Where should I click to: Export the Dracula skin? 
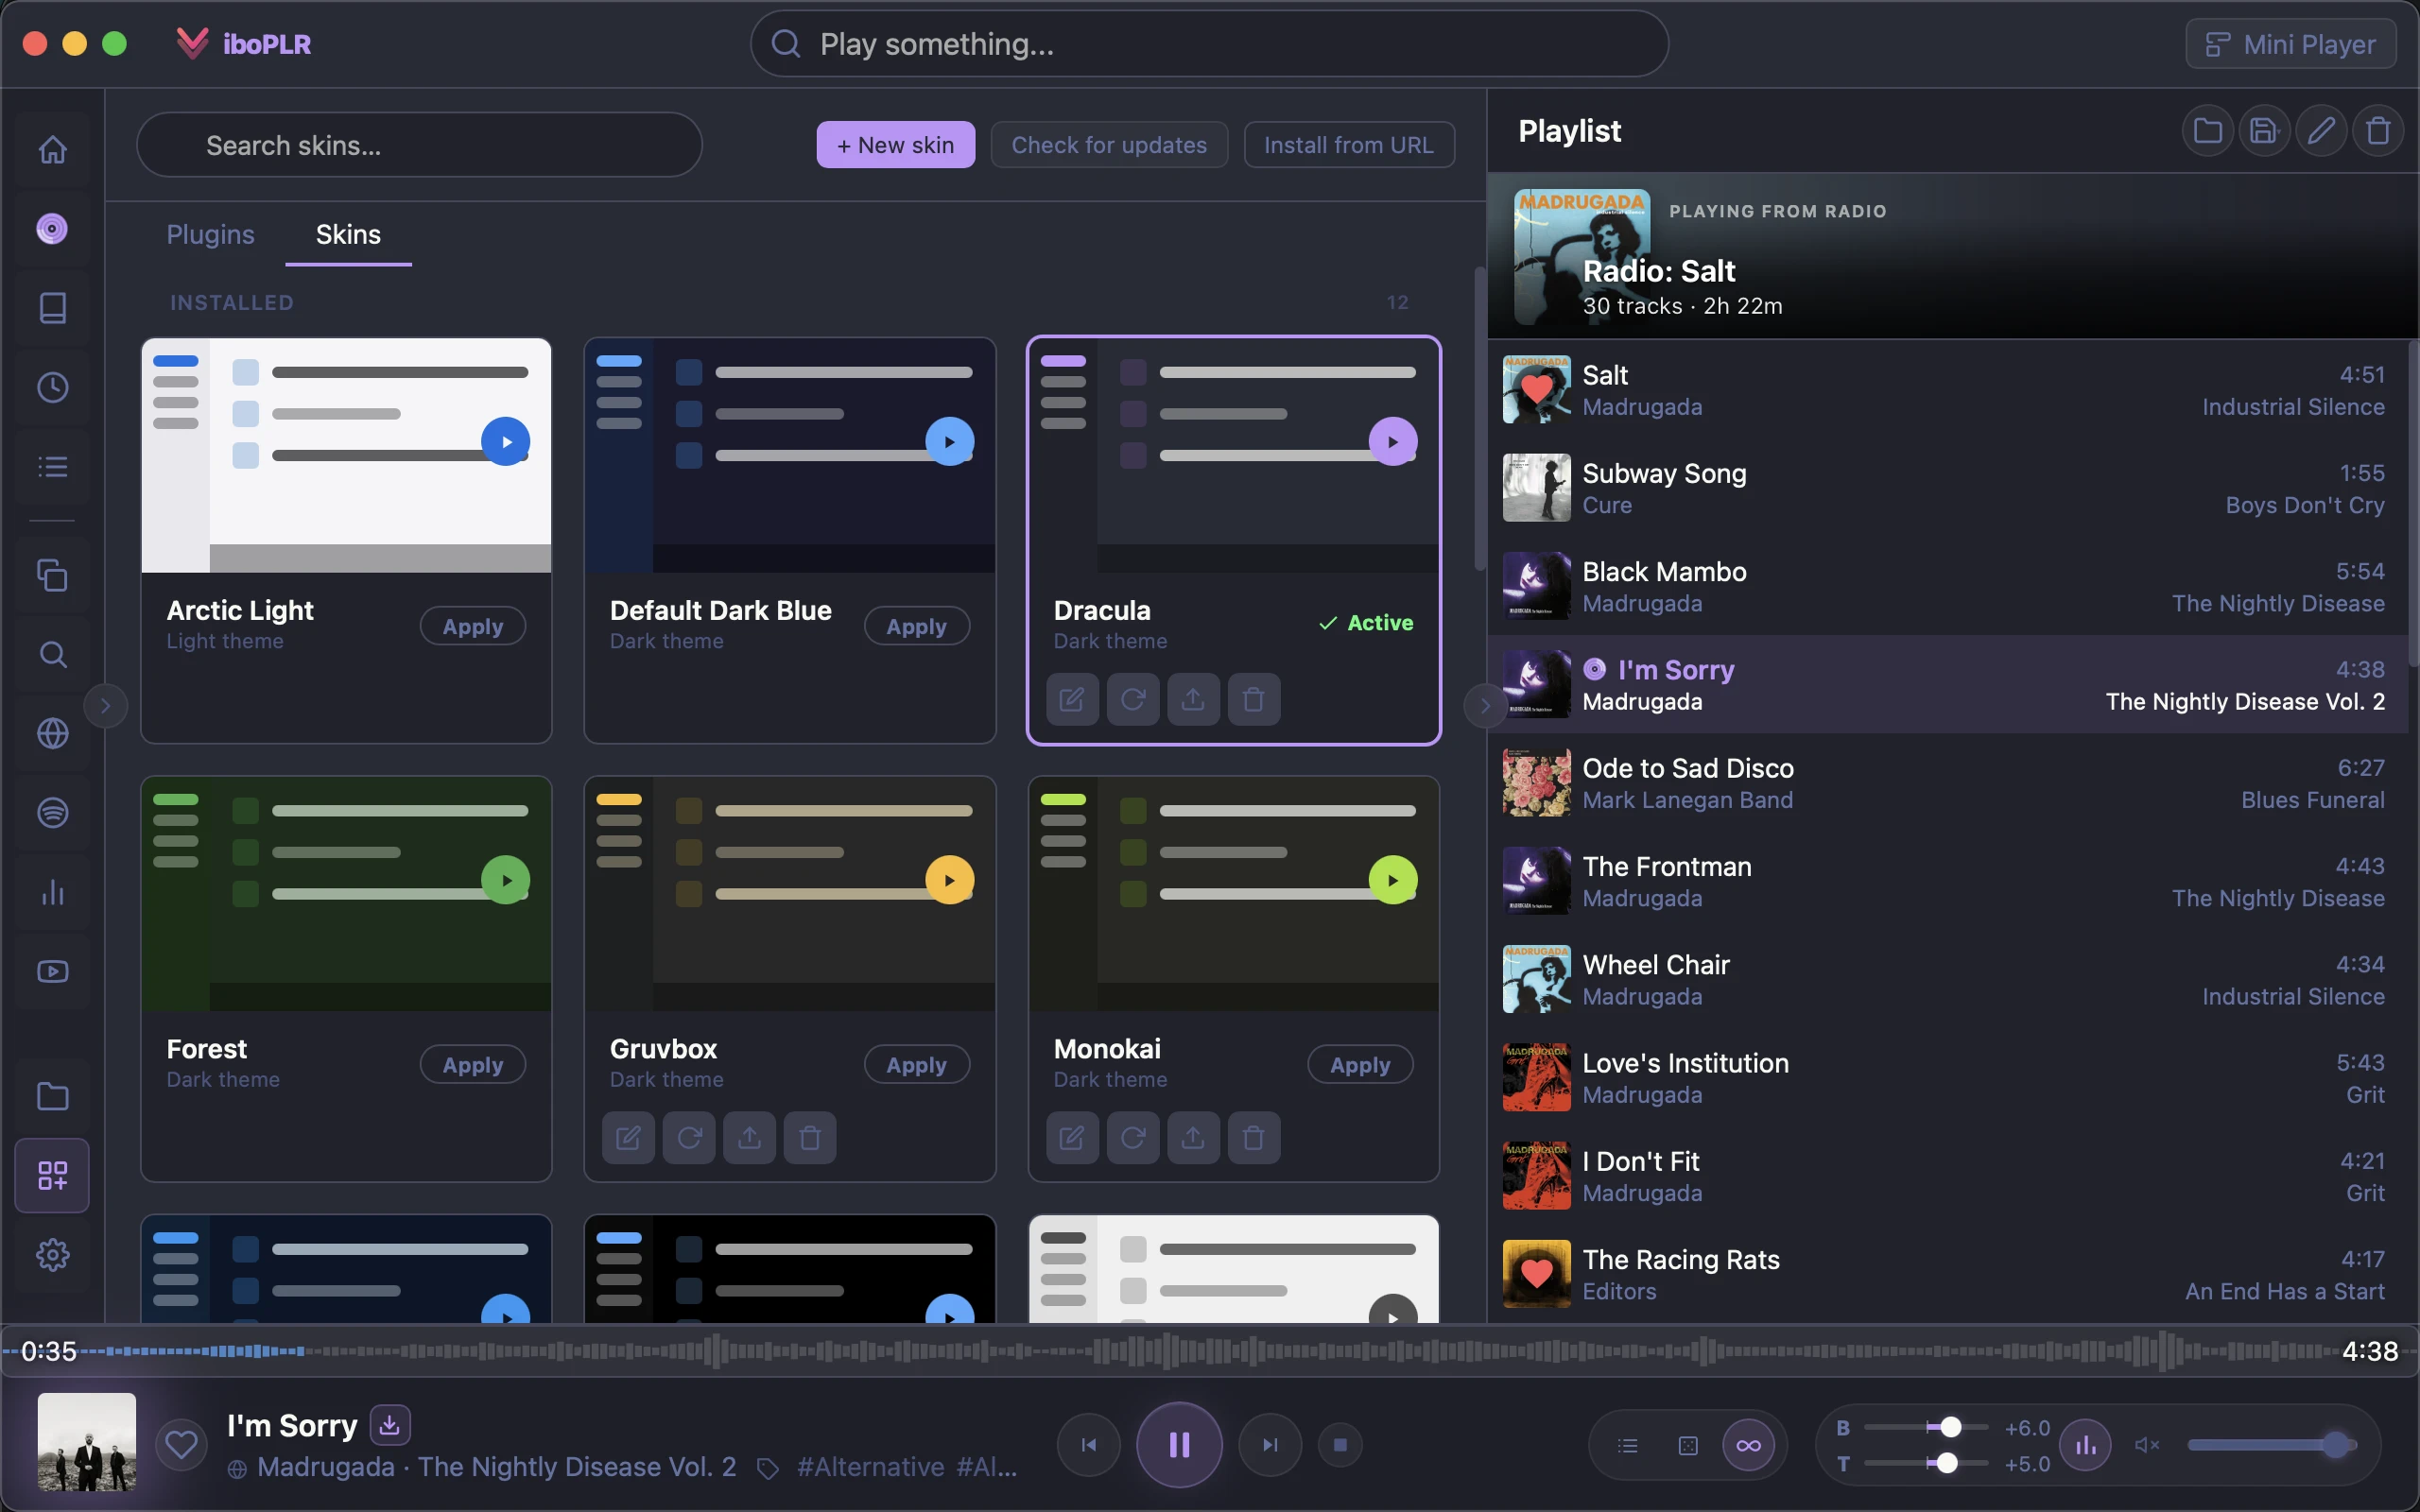pyautogui.click(x=1193, y=699)
